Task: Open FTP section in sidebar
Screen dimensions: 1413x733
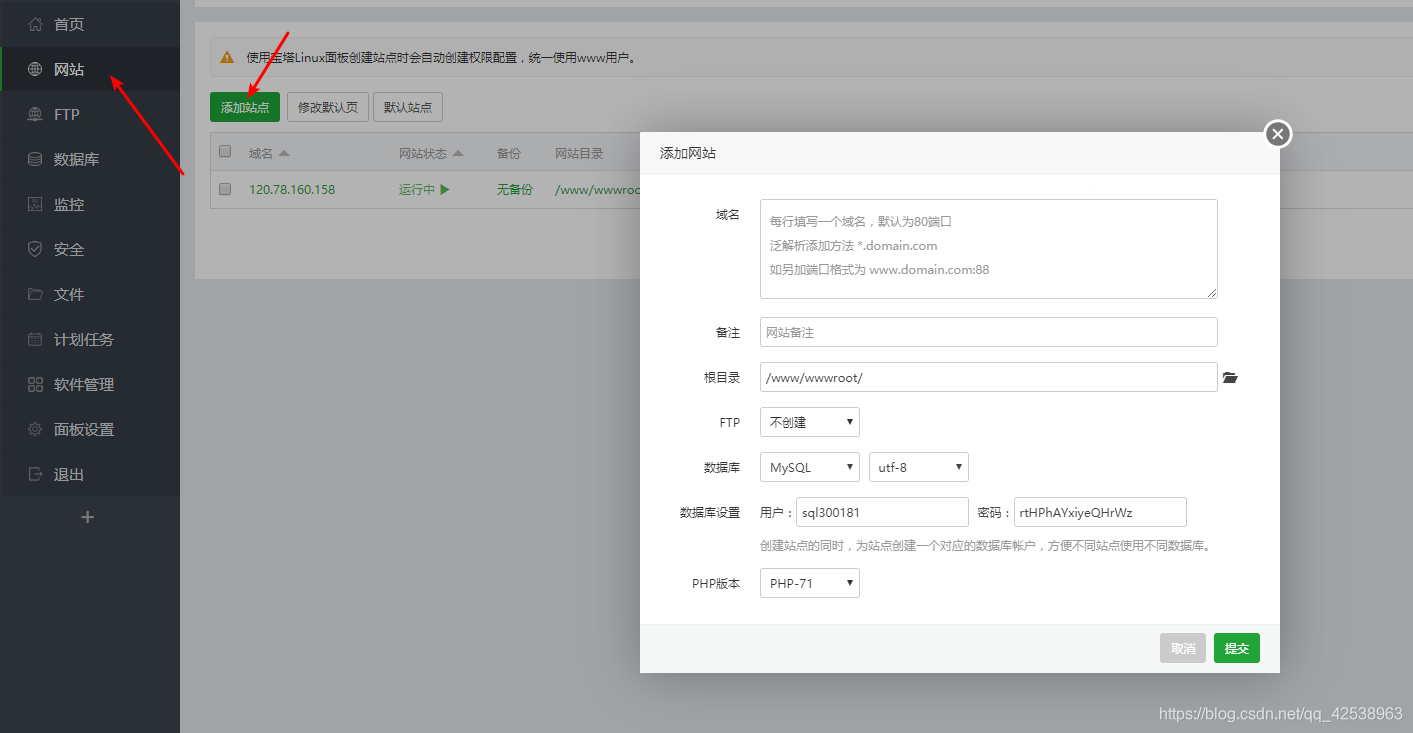Action: pyautogui.click(x=90, y=114)
